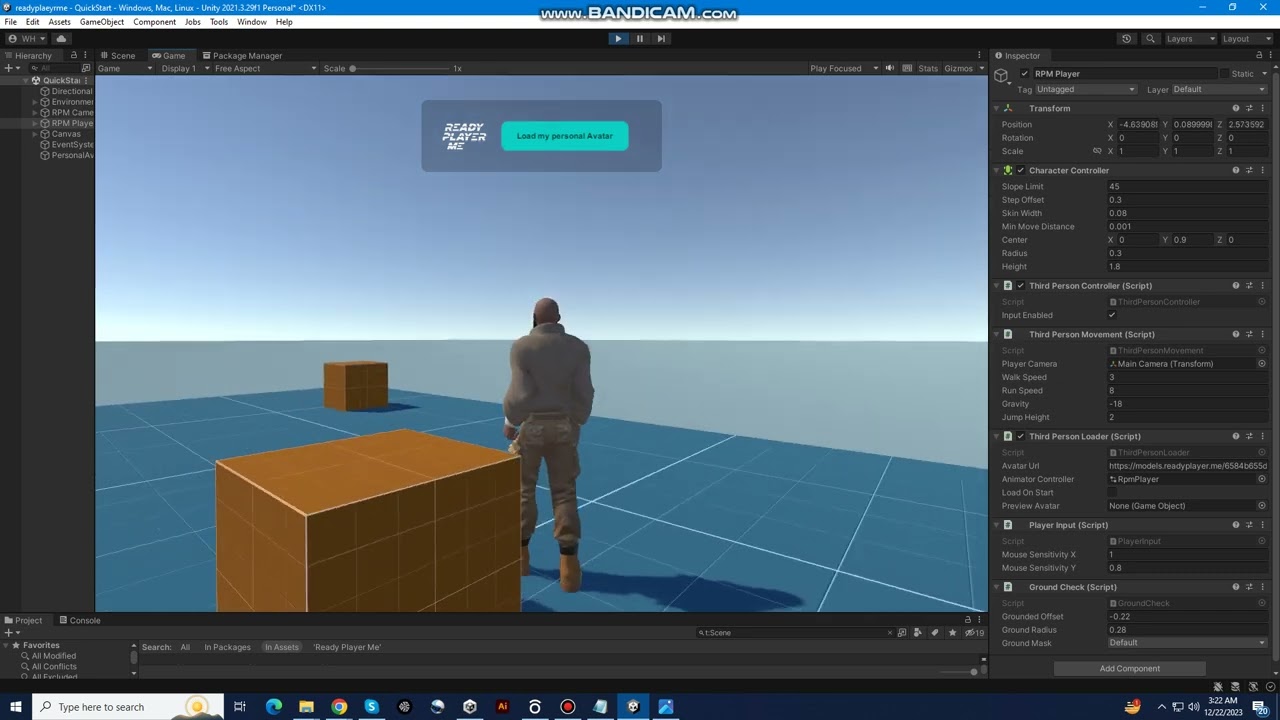Open the Ground Mask dropdown
This screenshot has width=1280, height=720.
click(1187, 643)
